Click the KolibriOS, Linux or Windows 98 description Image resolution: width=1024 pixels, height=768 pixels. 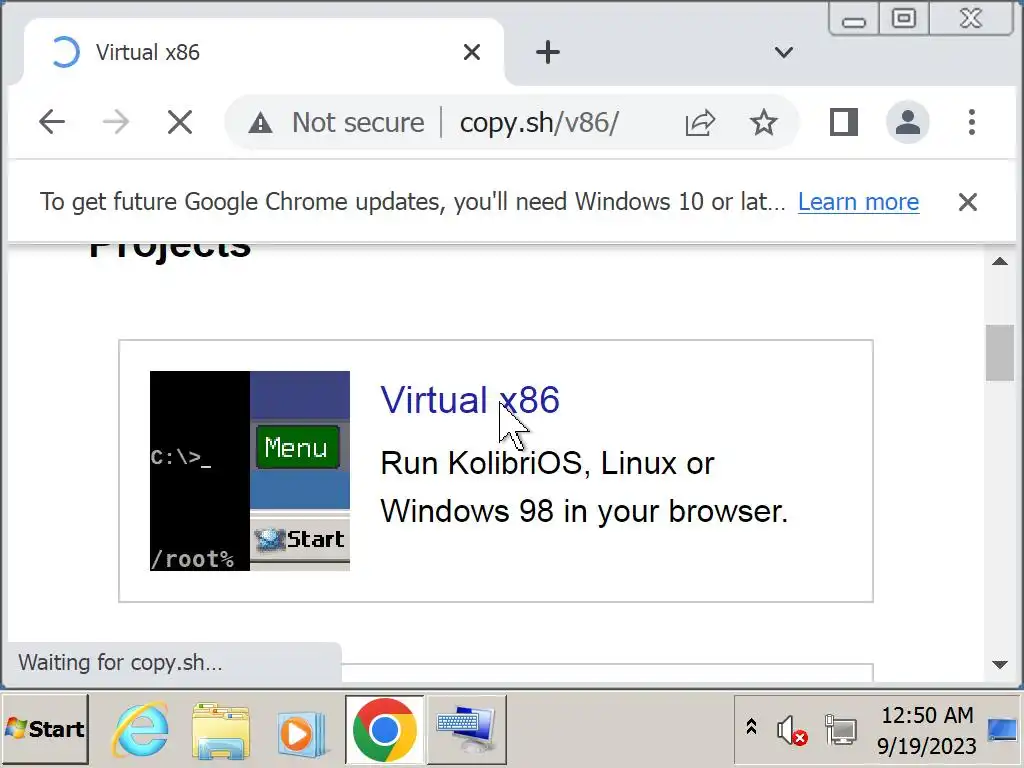coord(584,487)
